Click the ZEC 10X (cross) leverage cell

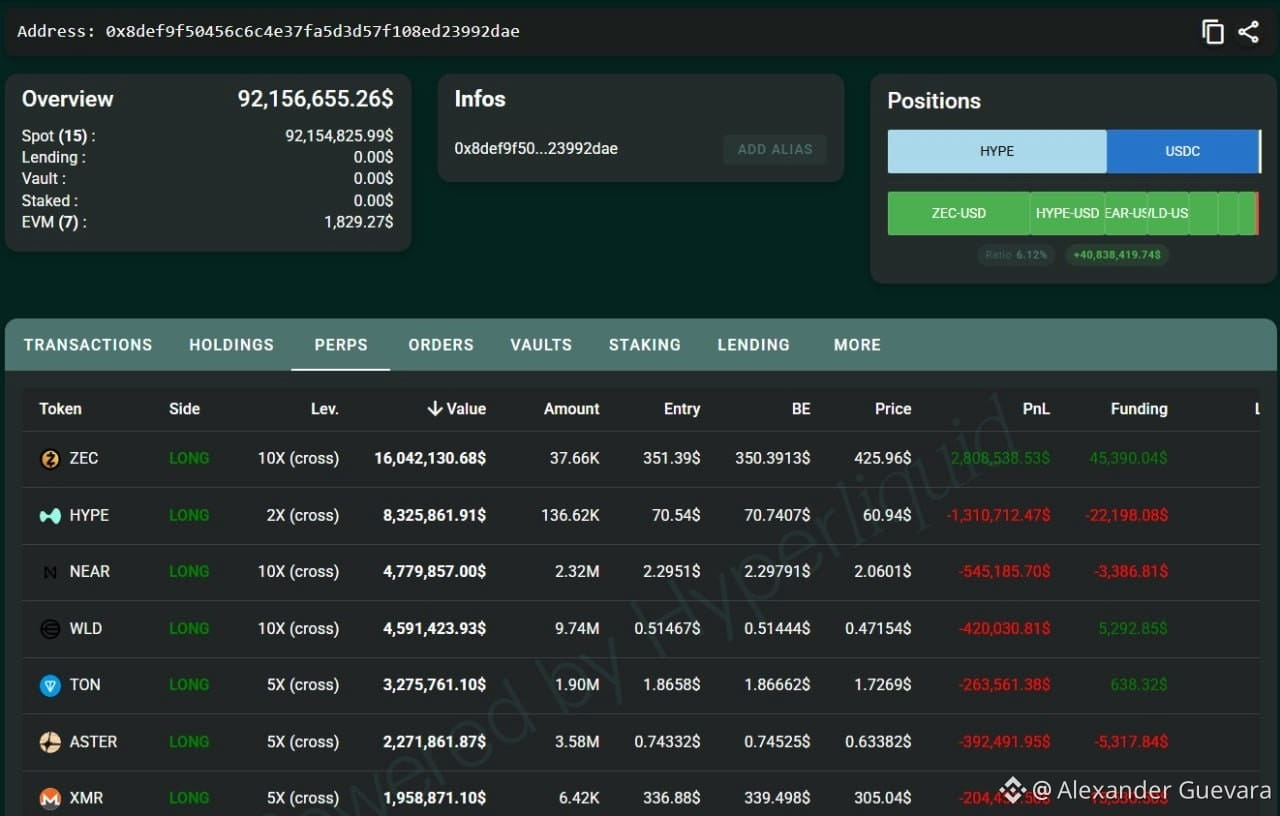298,458
